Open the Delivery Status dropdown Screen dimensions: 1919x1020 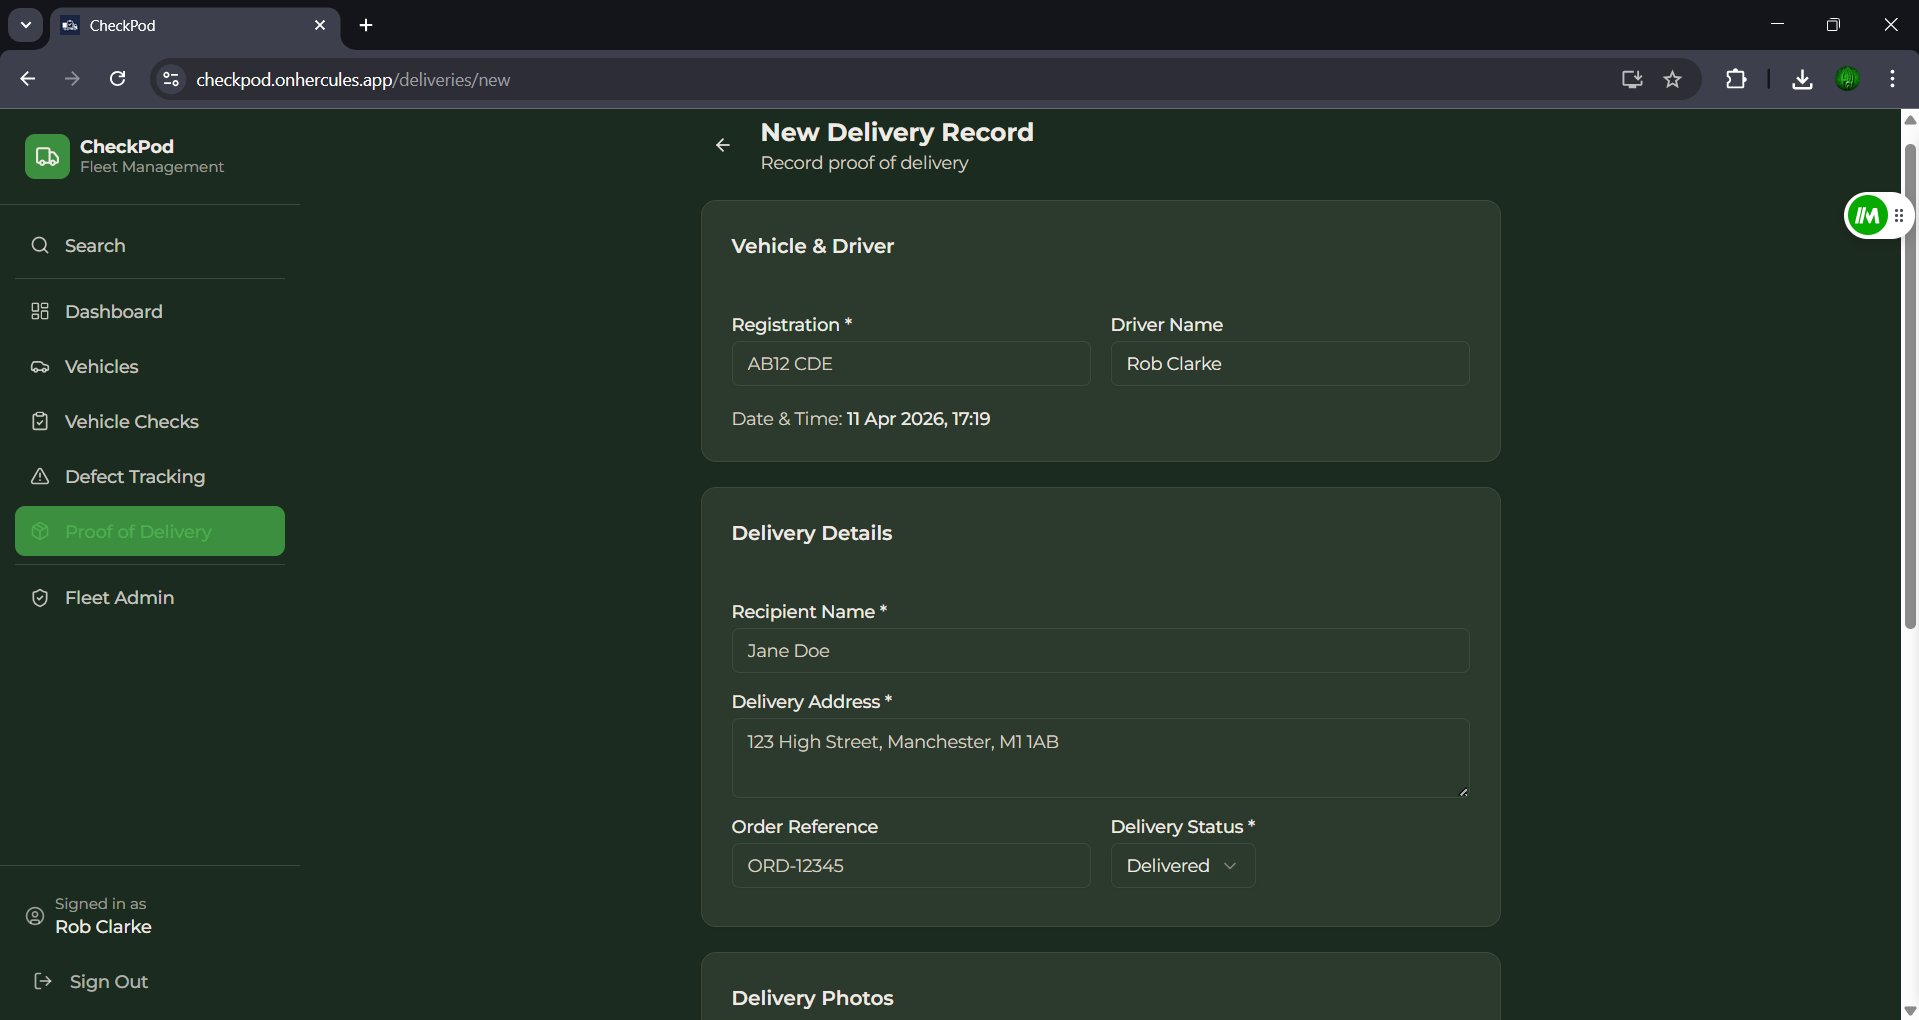point(1182,866)
